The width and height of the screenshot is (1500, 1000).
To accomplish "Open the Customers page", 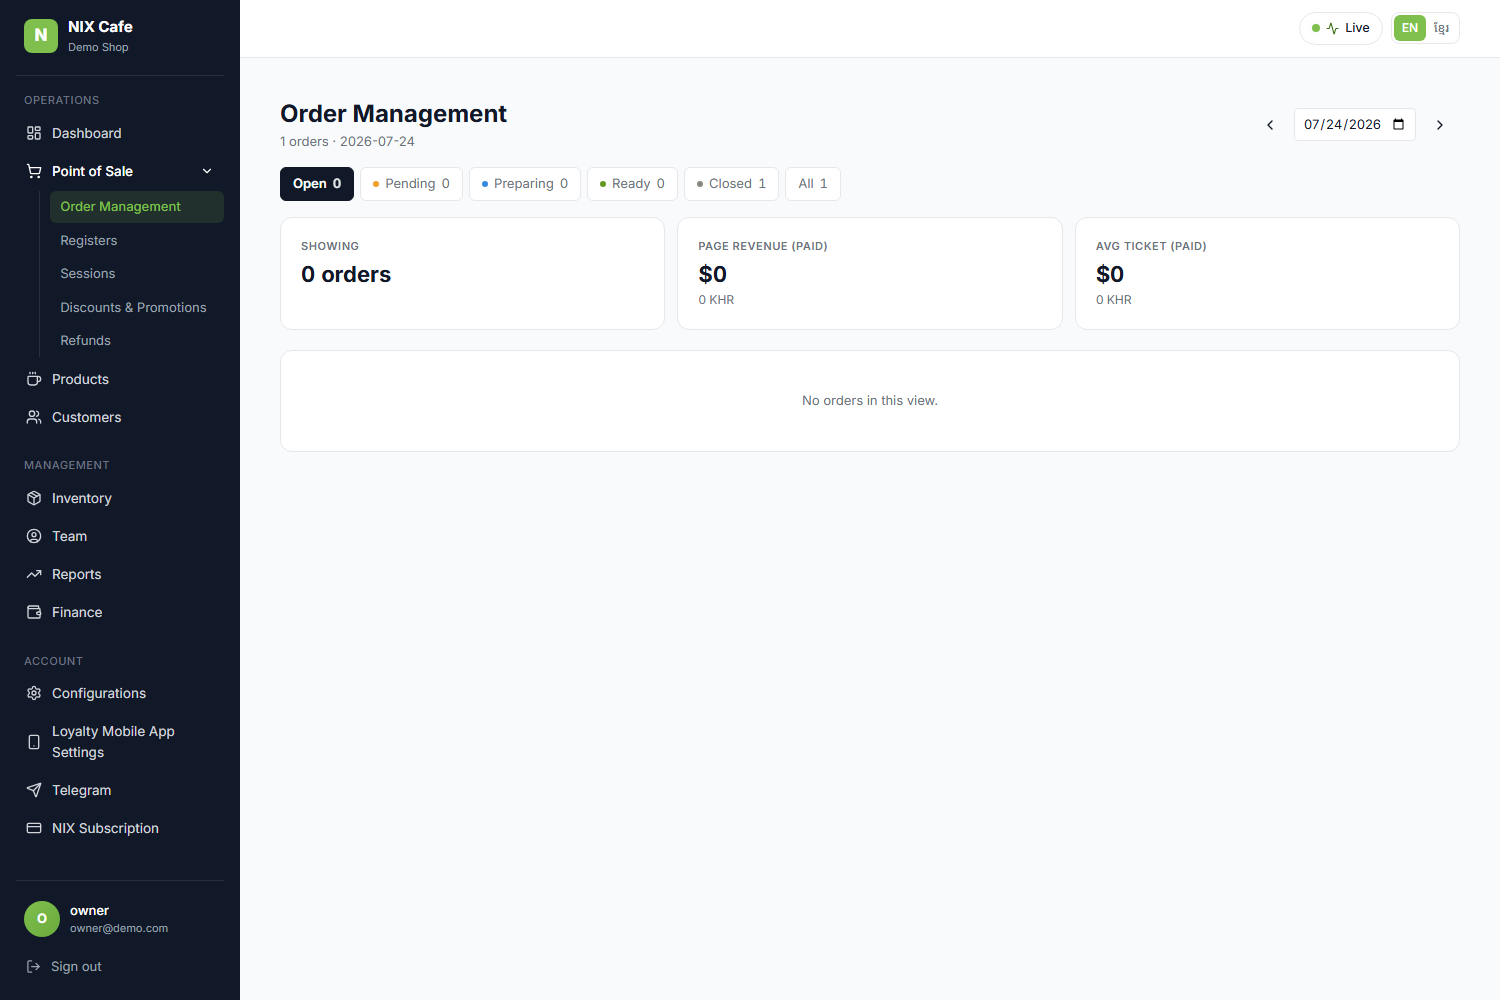I will (x=120, y=417).
